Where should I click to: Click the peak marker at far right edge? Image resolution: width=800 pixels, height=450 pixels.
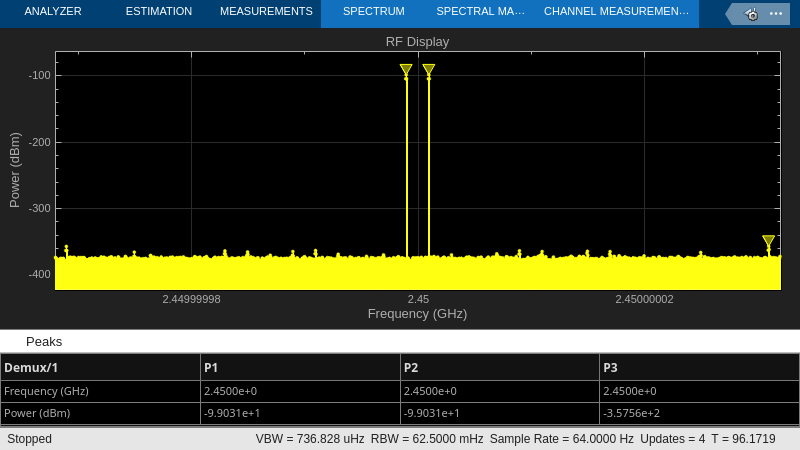[x=768, y=241]
